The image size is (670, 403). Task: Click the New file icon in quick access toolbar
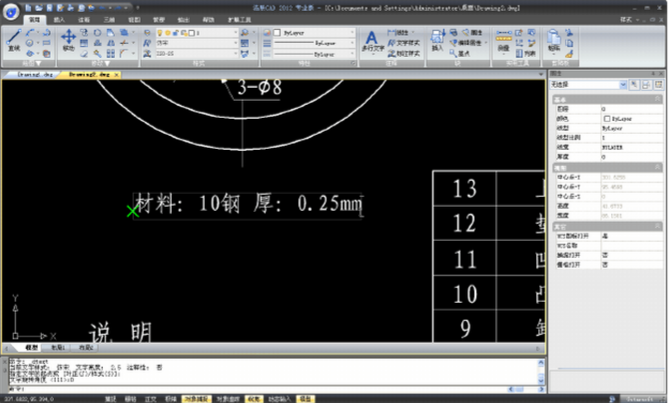click(x=28, y=8)
